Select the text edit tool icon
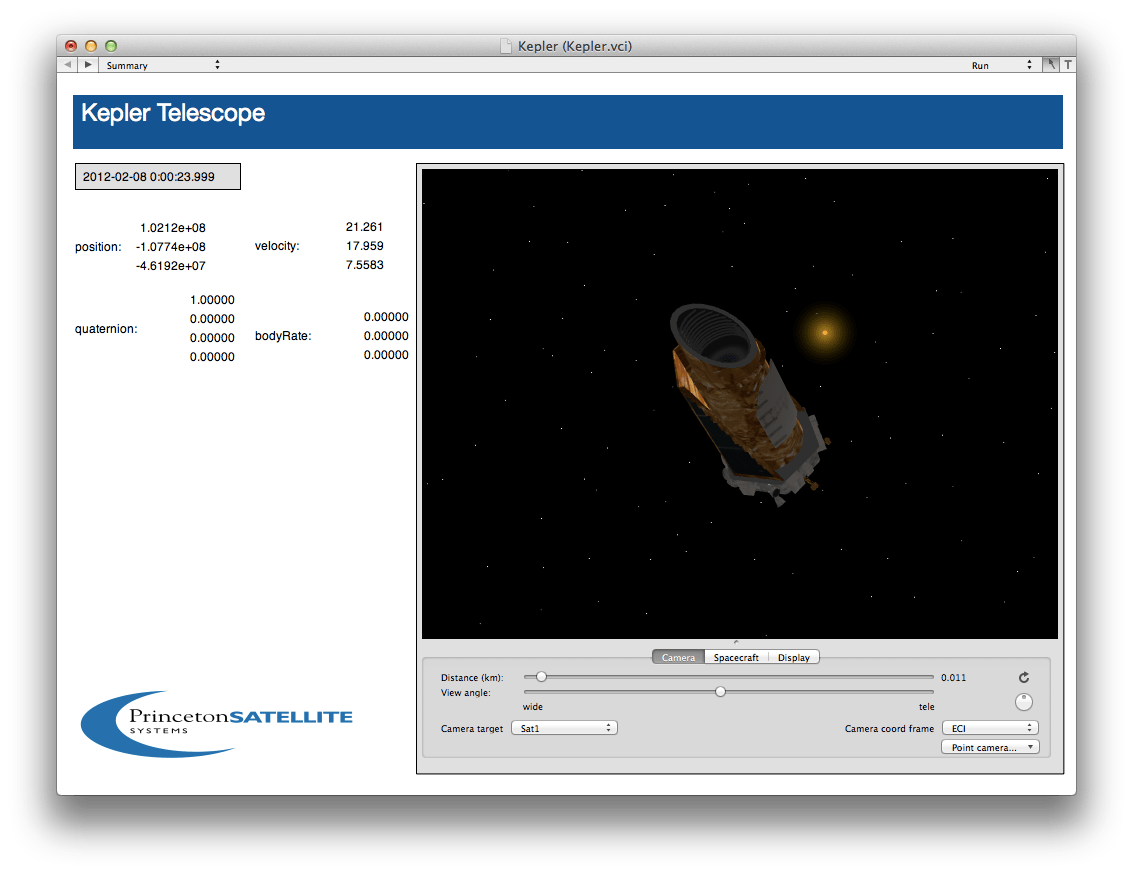This screenshot has width=1133, height=874. pos(1067,64)
